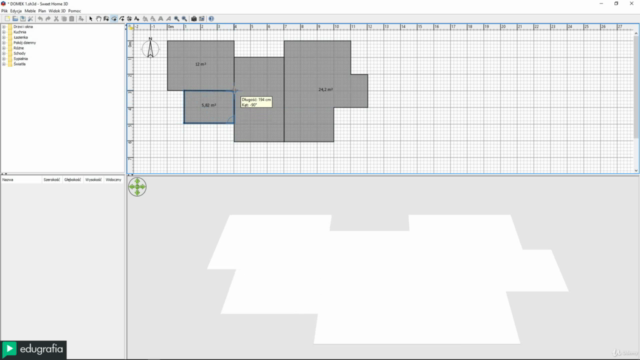640x360 pixels.
Task: Click the Cut scissors icon
Action: pos(56,19)
